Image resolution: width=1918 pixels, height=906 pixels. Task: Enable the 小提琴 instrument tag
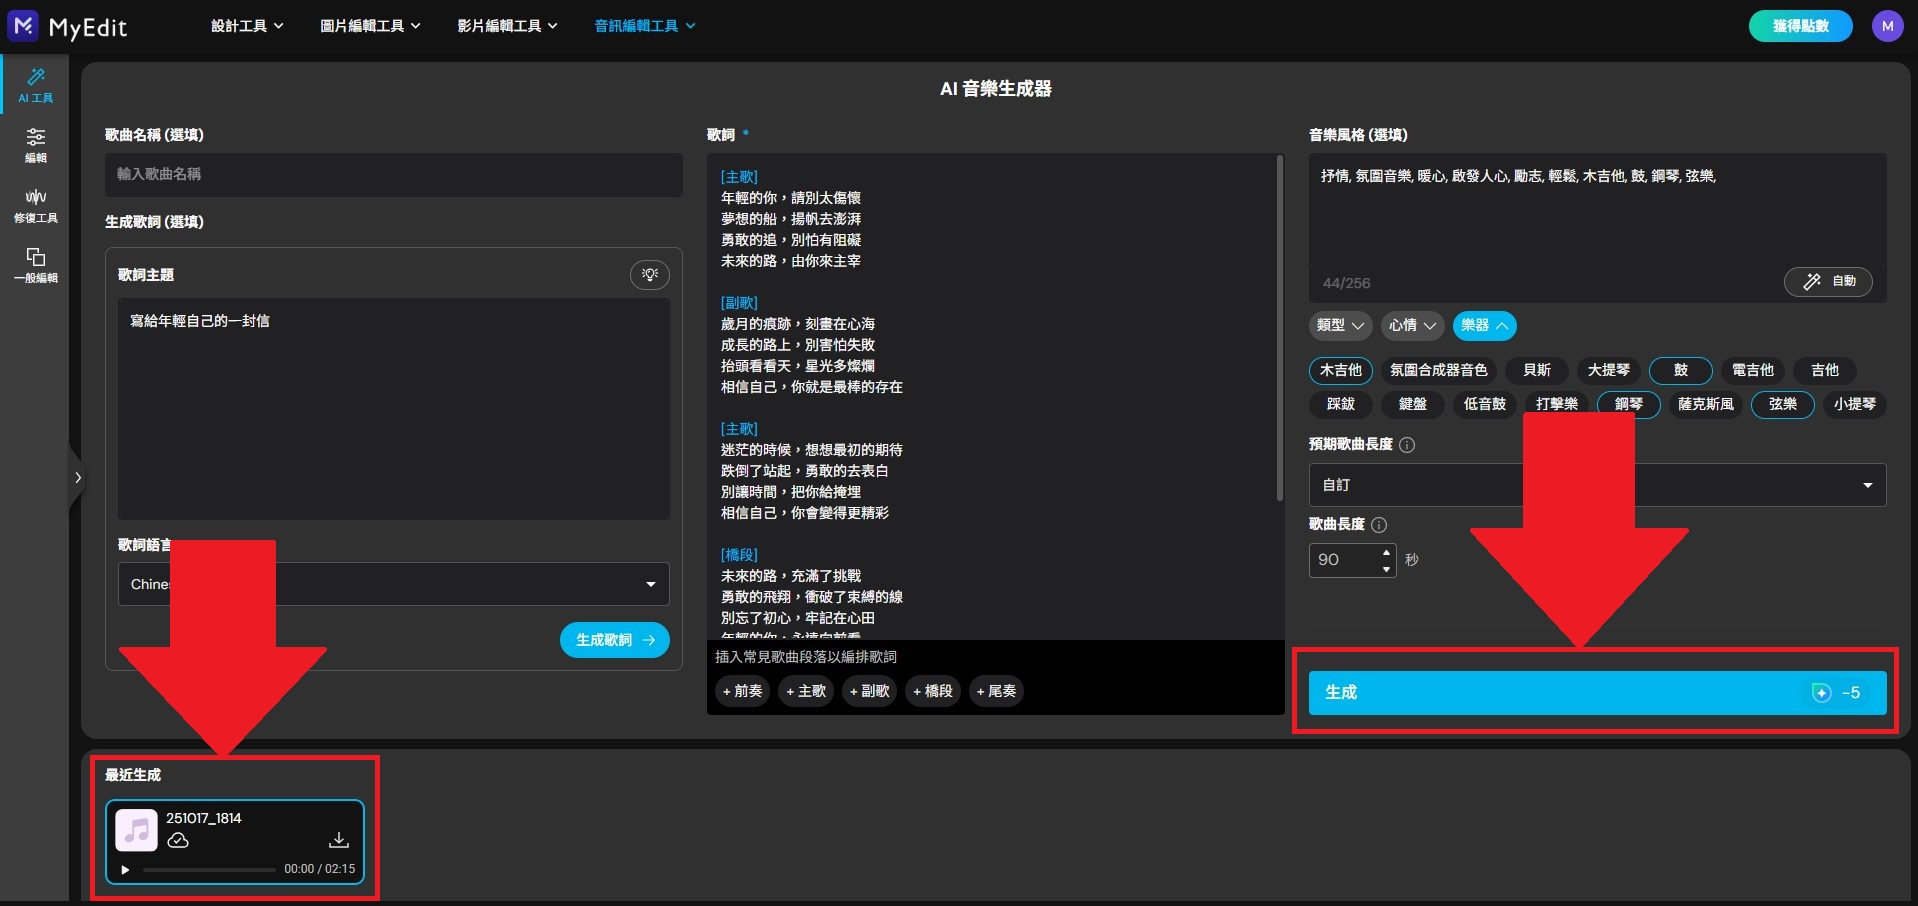[x=1854, y=404]
